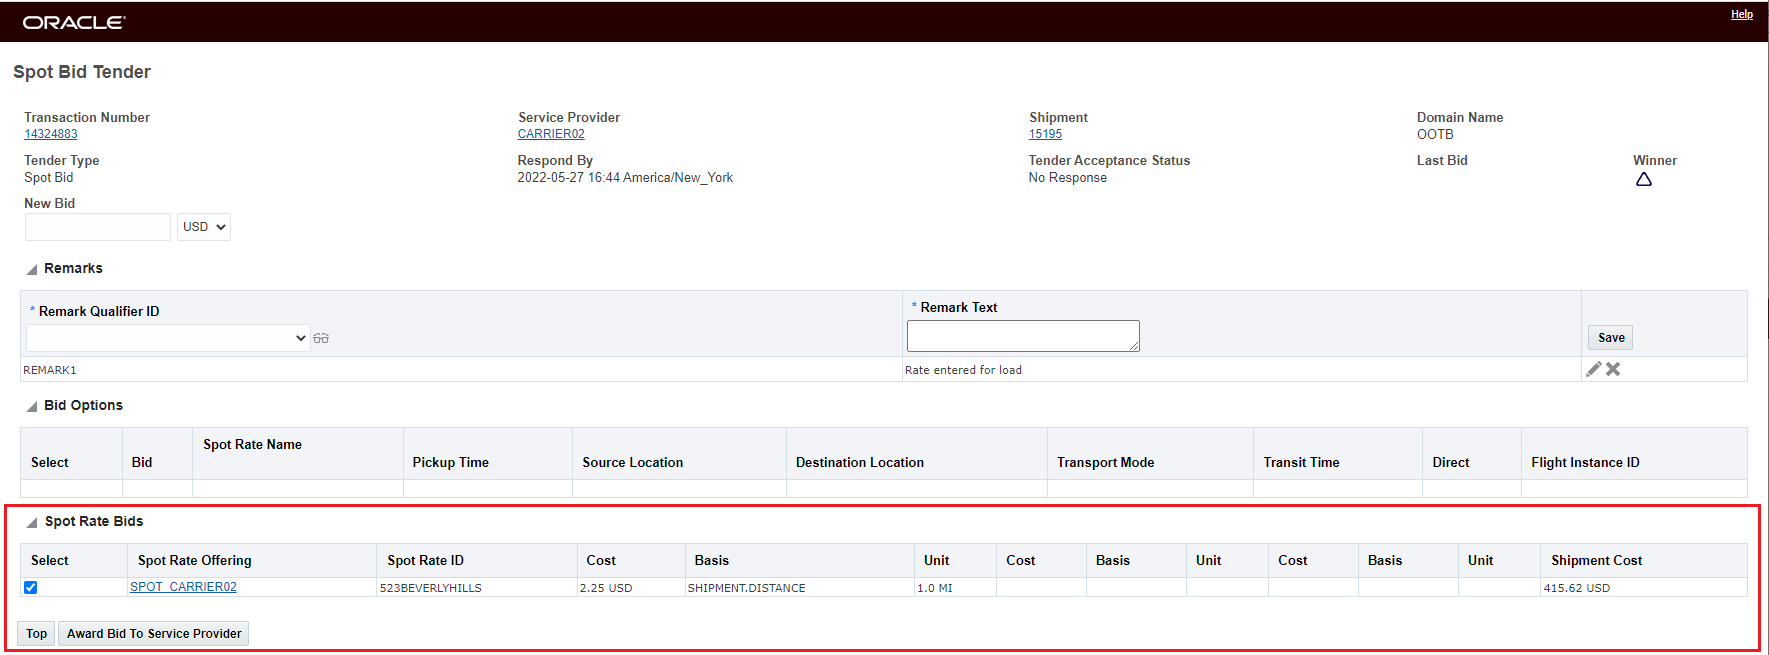The height and width of the screenshot is (655, 1769).
Task: Click the pencil edit icon for REMARK1
Action: (x=1594, y=369)
